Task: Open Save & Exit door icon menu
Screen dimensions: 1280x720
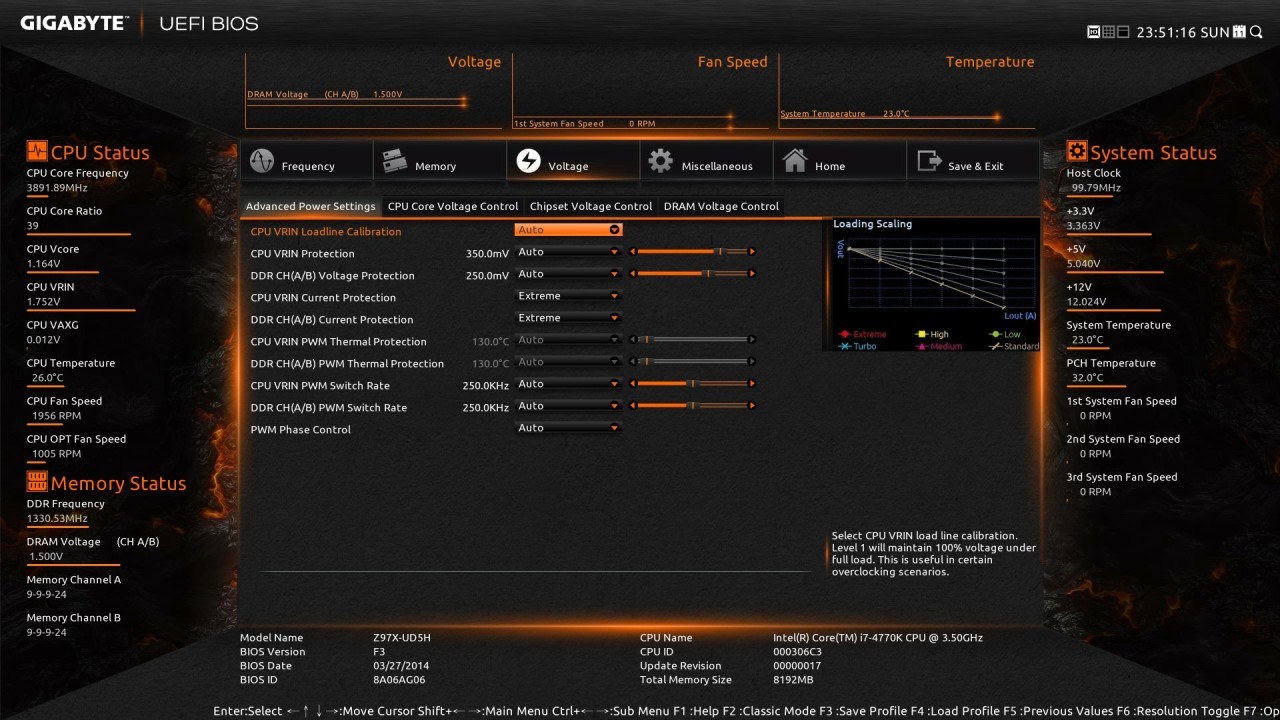Action: click(x=929, y=161)
